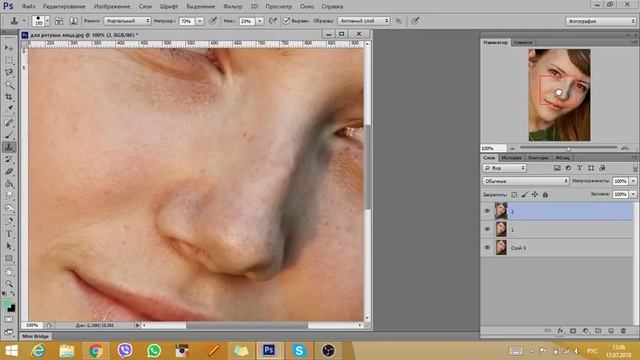
Task: Open the Фильтр menu
Action: click(233, 7)
